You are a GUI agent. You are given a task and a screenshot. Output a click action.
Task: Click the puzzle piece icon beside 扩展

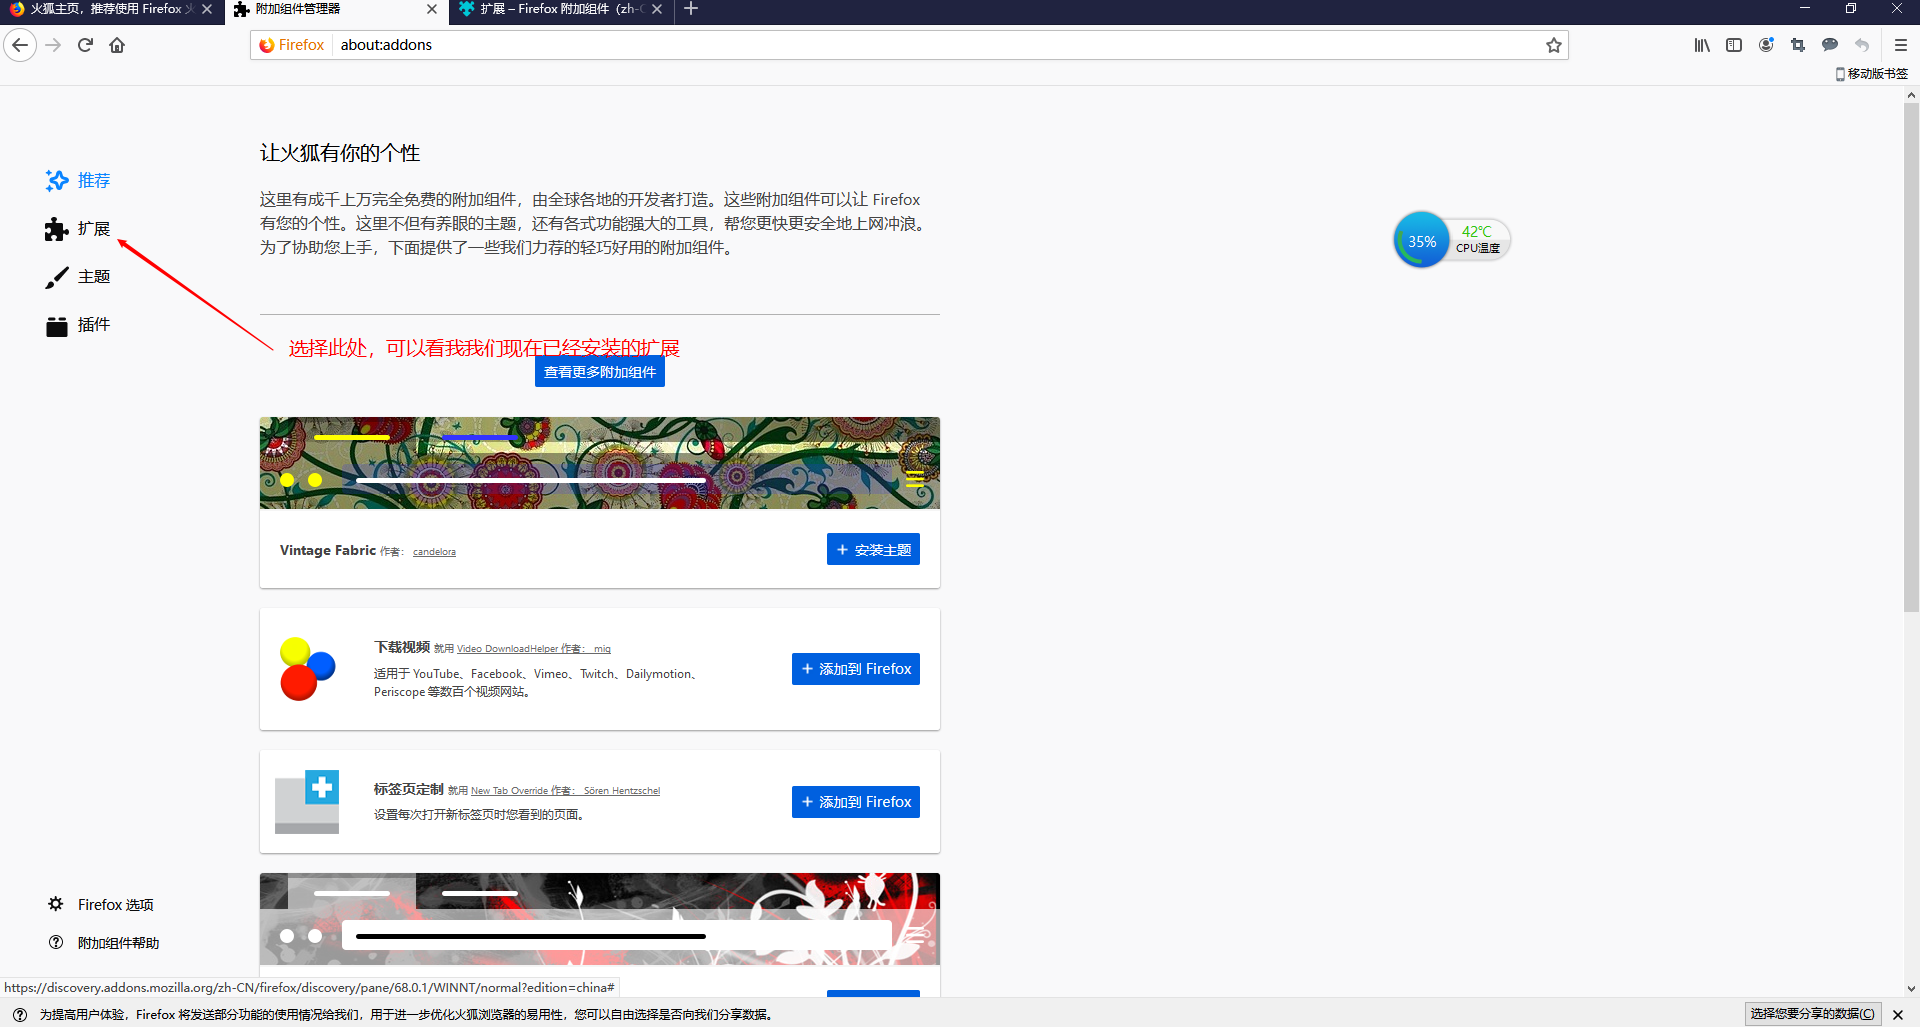pyautogui.click(x=56, y=229)
